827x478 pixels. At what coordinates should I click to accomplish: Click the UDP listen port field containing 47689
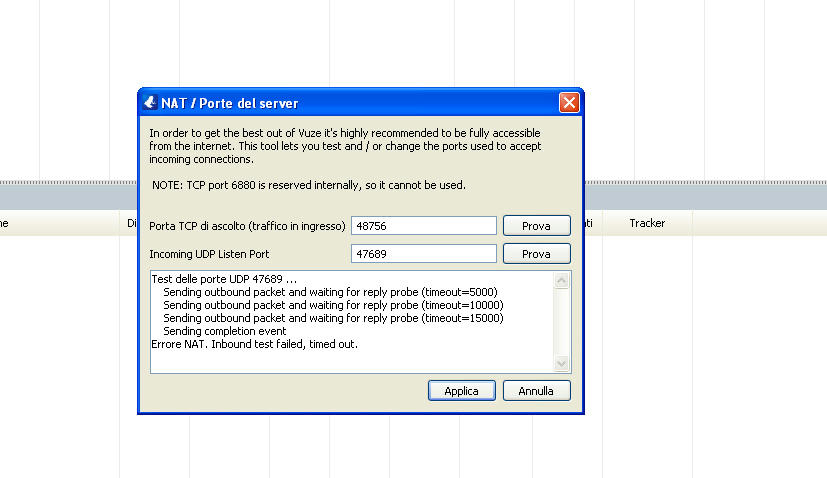point(424,254)
